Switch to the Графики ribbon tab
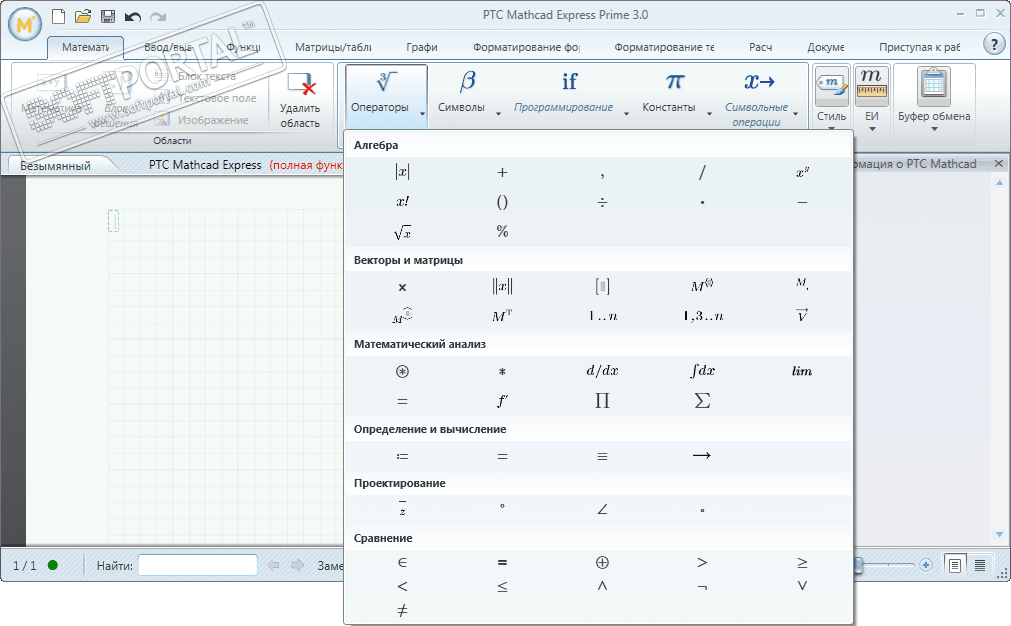1011x626 pixels. click(422, 47)
